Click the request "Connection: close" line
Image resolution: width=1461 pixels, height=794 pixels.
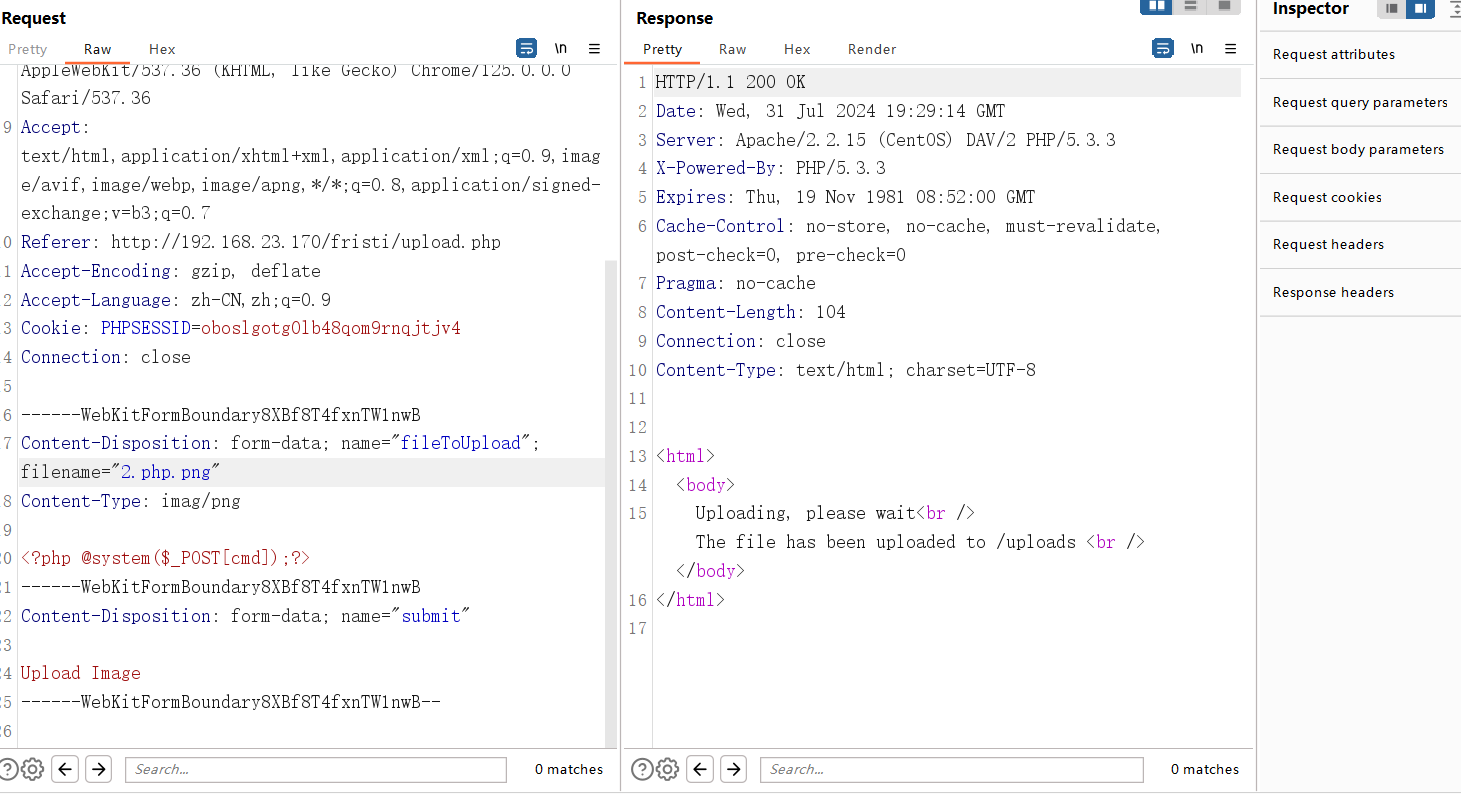click(106, 357)
